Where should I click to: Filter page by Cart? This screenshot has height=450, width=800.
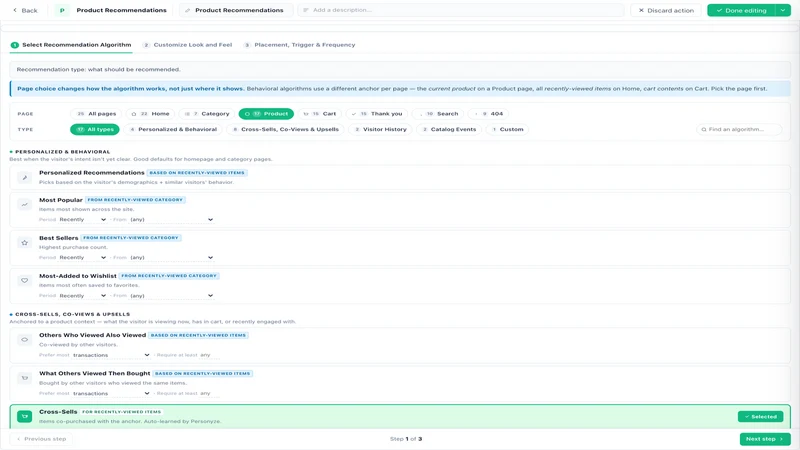point(319,114)
